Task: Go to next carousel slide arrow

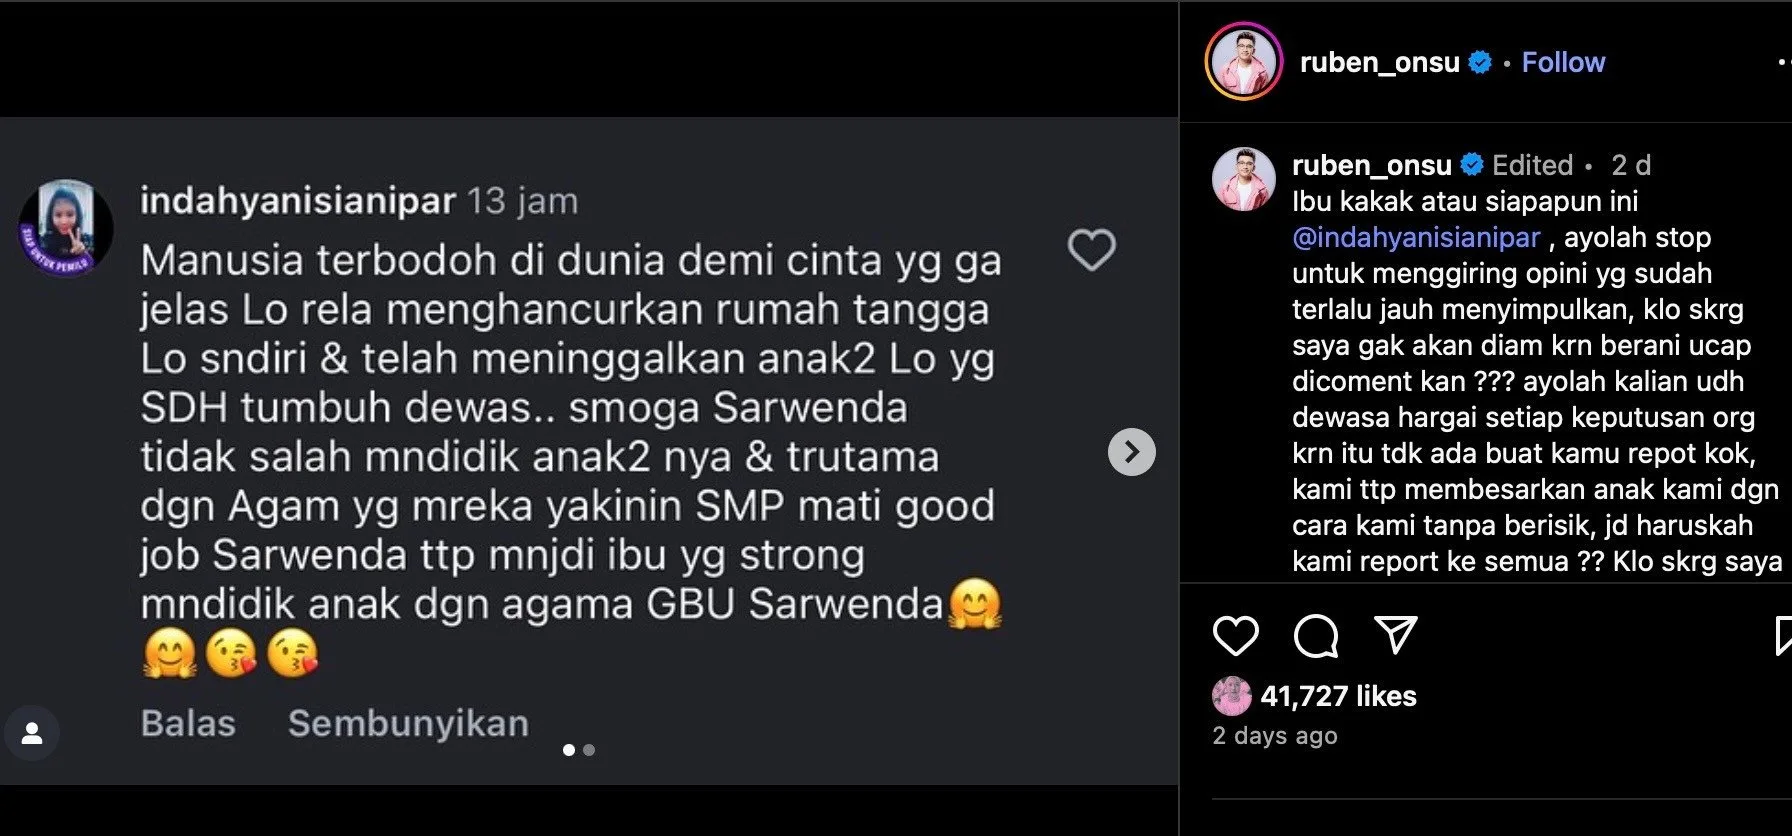Action: pos(1131,453)
